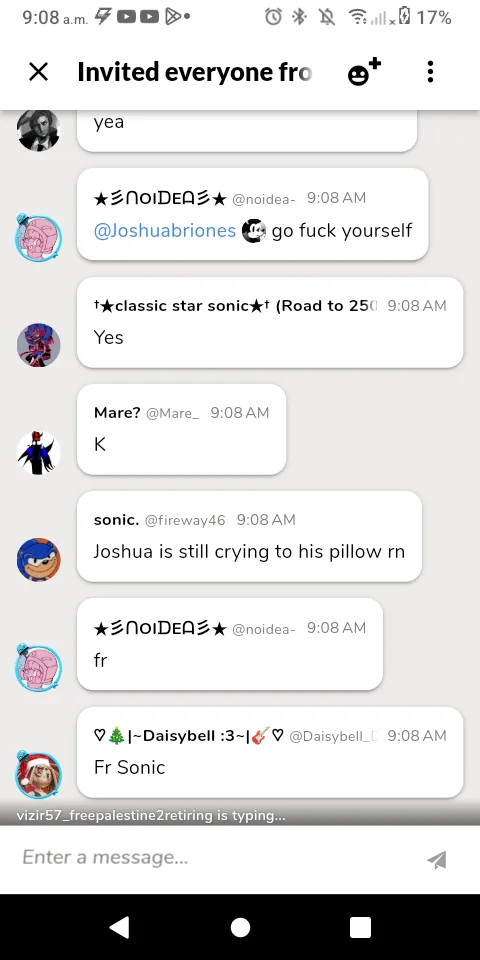Image resolution: width=480 pixels, height=960 pixels.
Task: Tap the mouse emoji icon in NOIDEA's message
Action: 253,231
